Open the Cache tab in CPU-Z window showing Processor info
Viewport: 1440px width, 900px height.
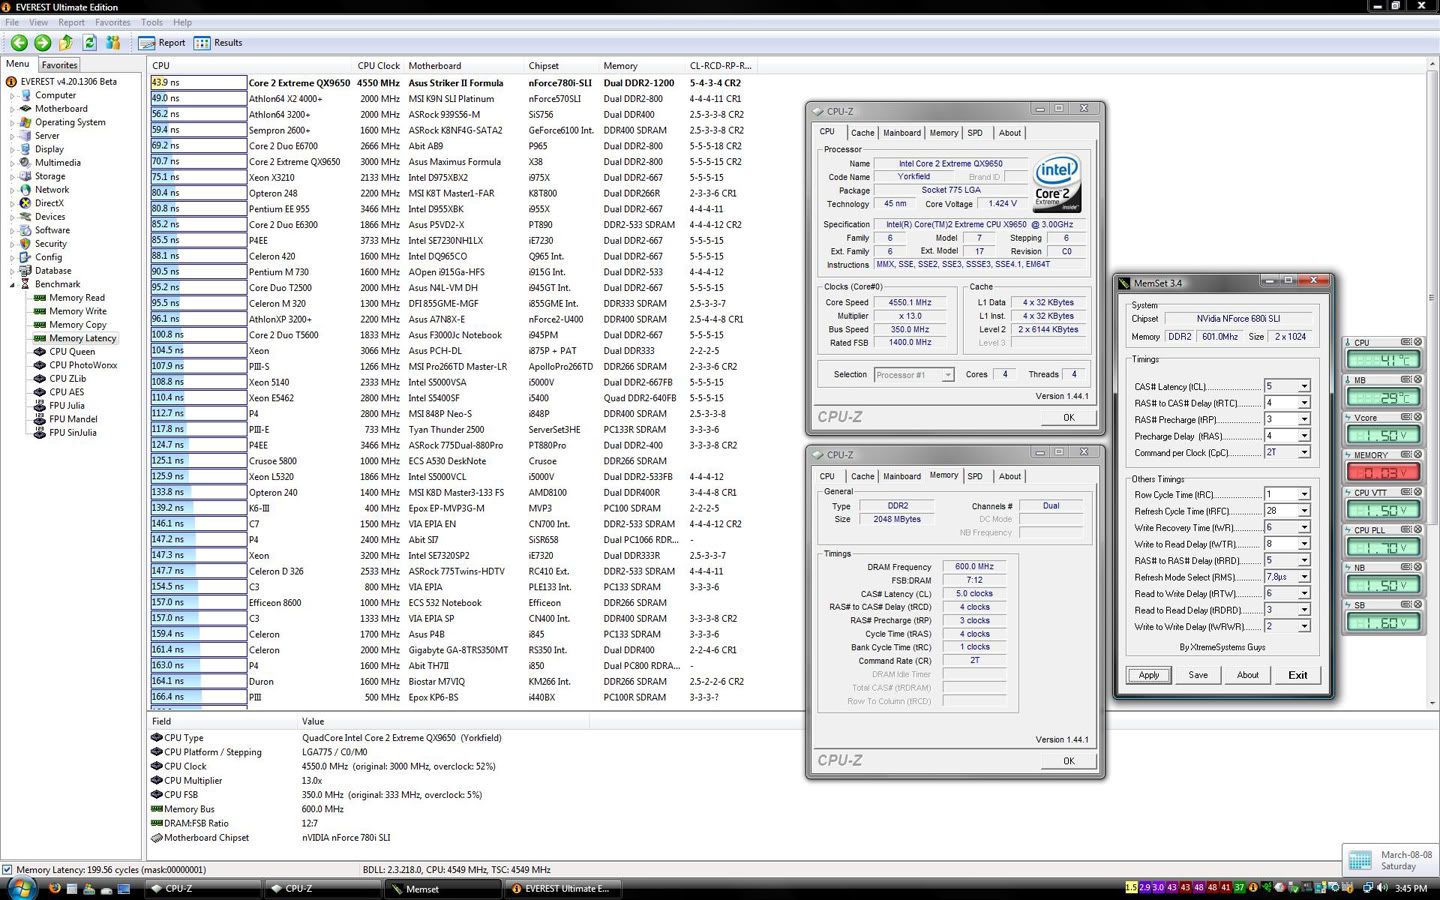863,133
